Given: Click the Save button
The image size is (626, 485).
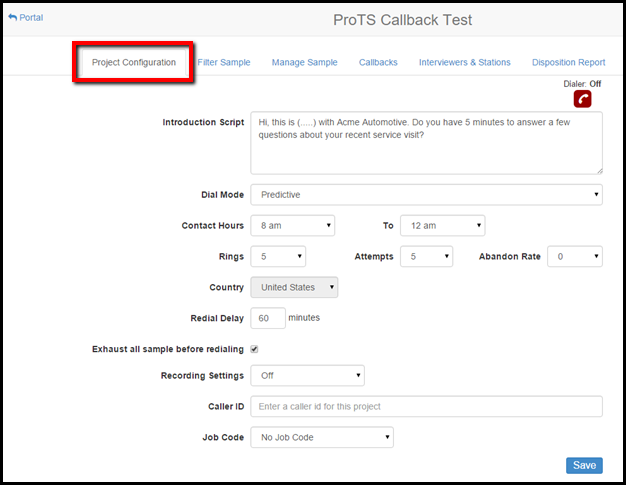Looking at the screenshot, I should click(x=584, y=465).
